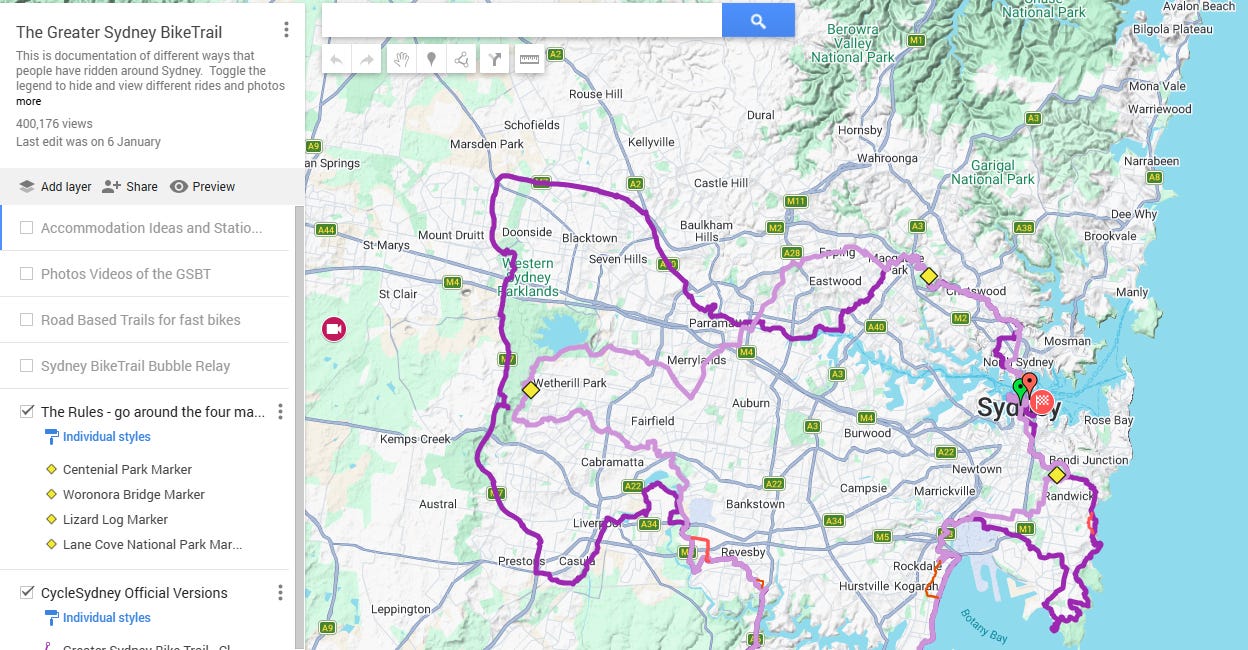Open Individual styles for The Rules layer
Screen dimensions: 1248x650
tap(106, 437)
